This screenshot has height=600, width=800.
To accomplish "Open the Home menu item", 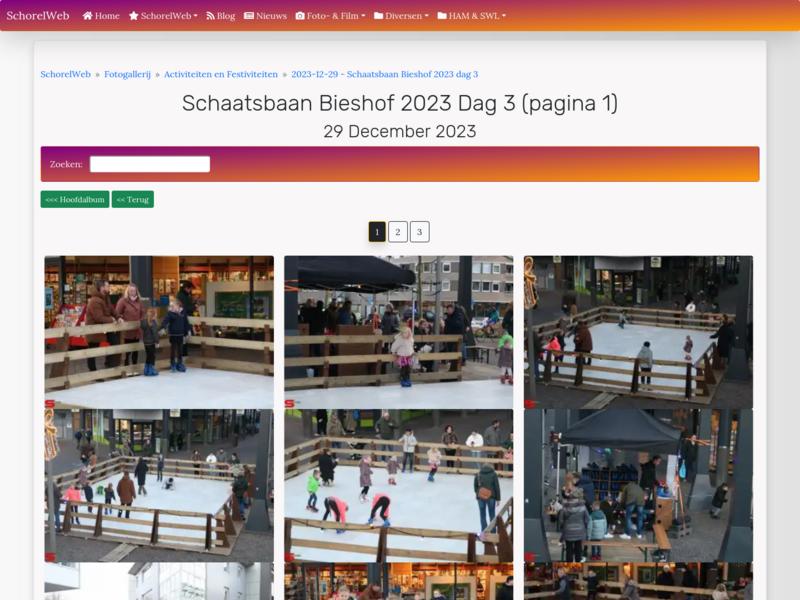I will [x=101, y=16].
